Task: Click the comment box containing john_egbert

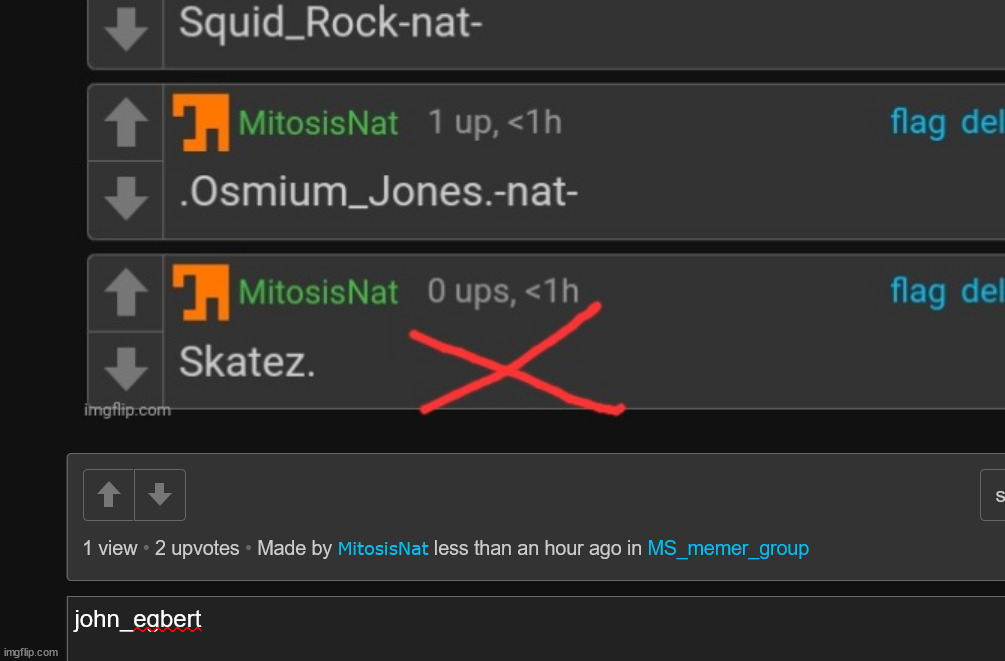Action: coord(536,629)
